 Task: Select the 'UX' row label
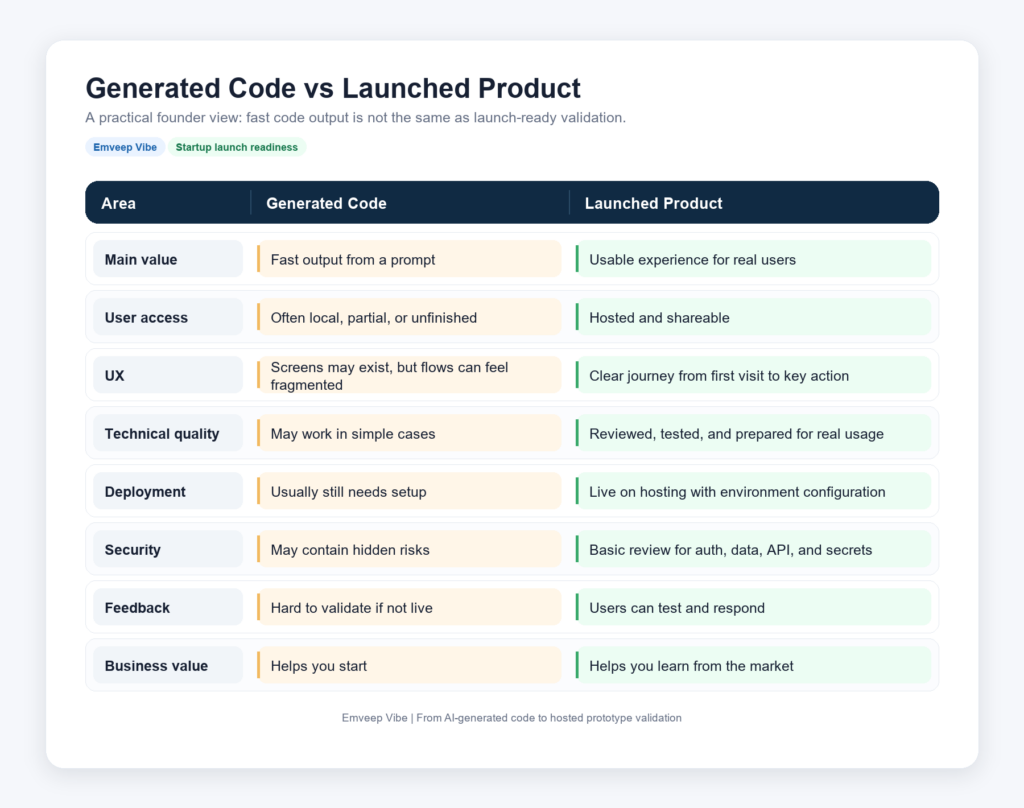(168, 376)
